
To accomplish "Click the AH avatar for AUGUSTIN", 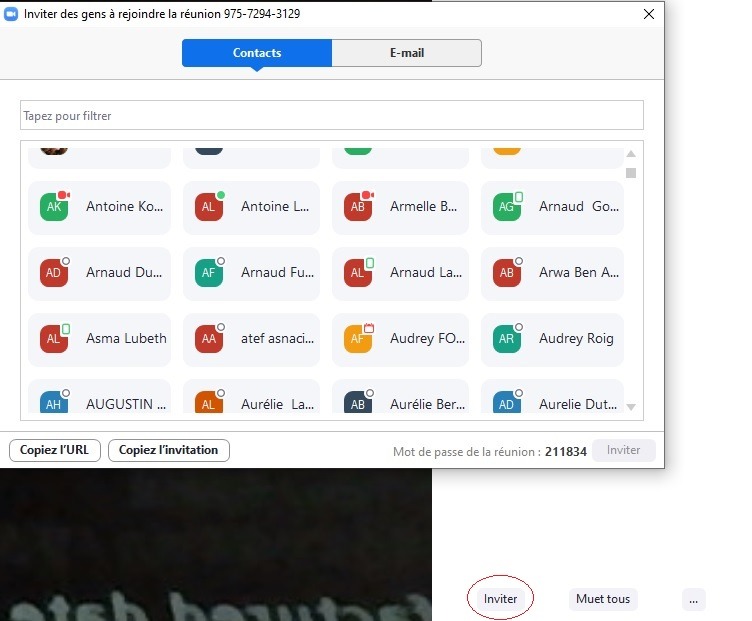I will tap(54, 403).
